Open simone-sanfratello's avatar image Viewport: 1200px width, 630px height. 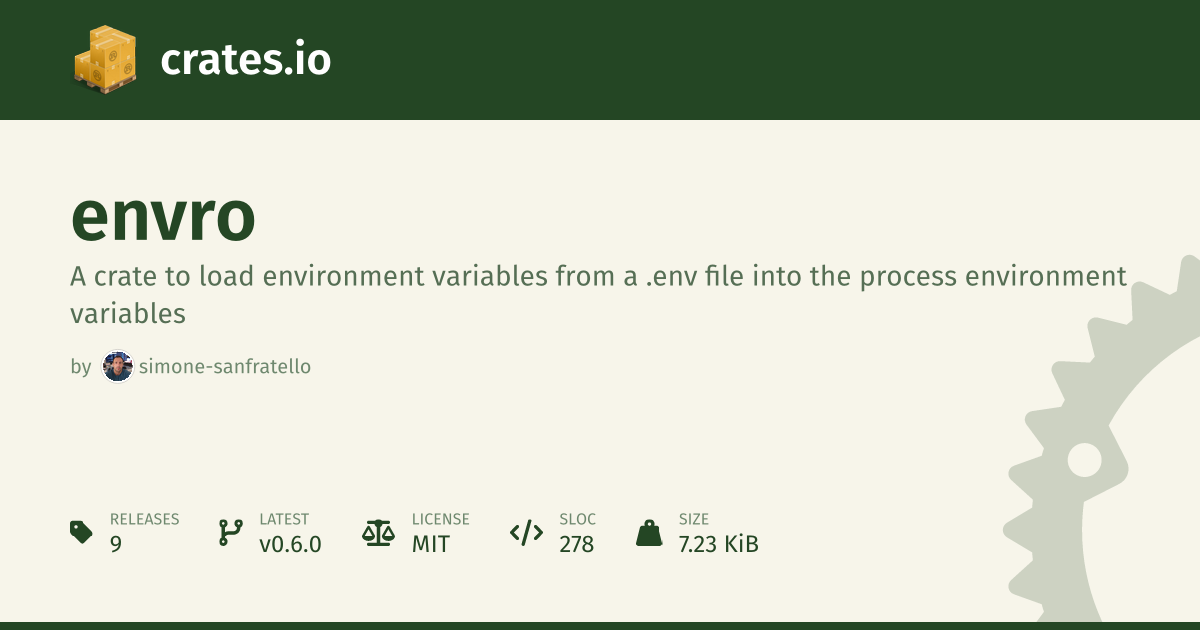click(x=118, y=367)
